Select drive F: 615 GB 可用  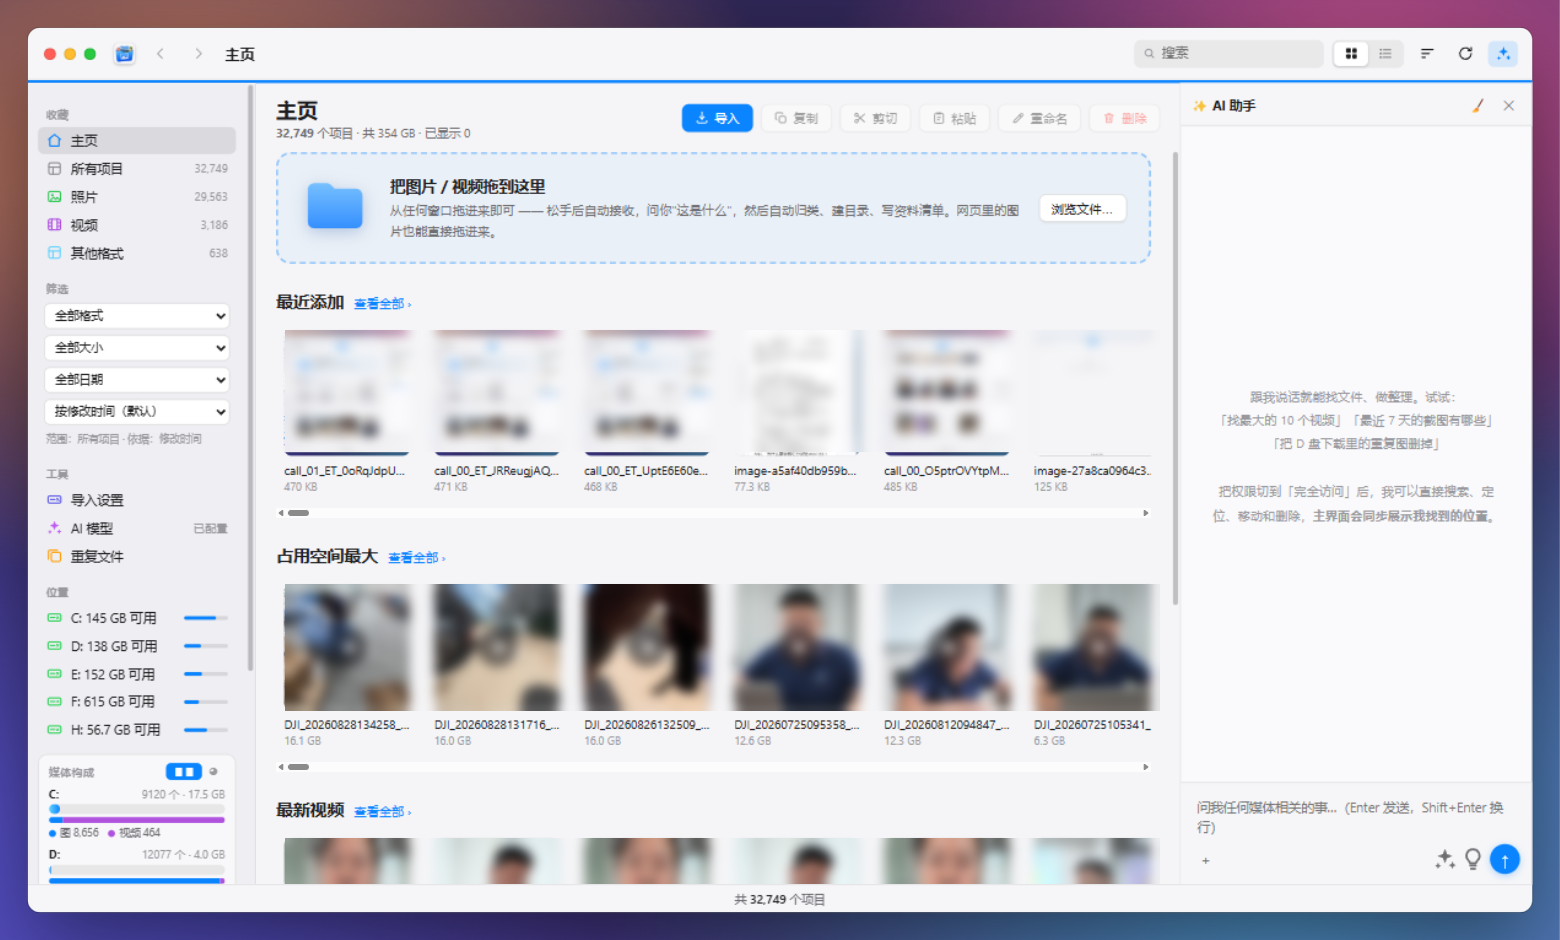click(137, 702)
